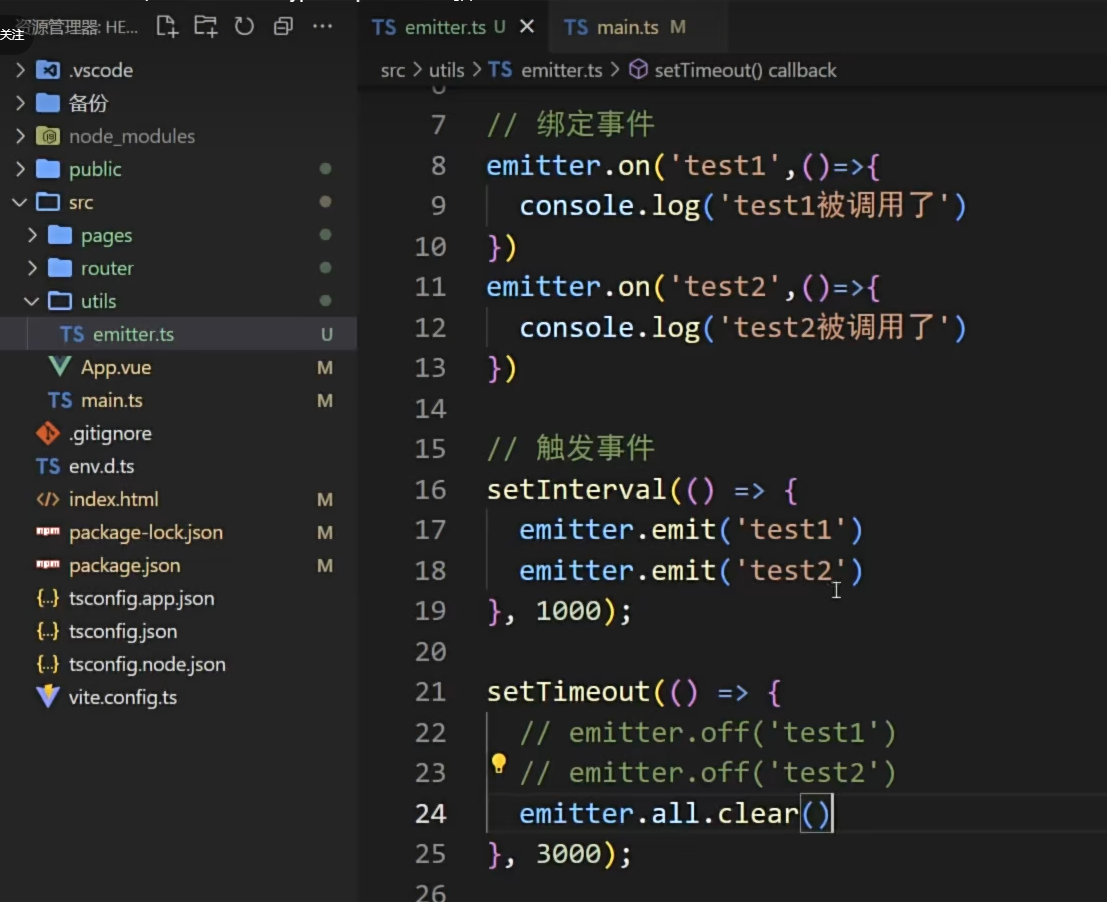Open vite.config.ts file in explorer
The height and width of the screenshot is (902, 1107).
[x=122, y=697]
